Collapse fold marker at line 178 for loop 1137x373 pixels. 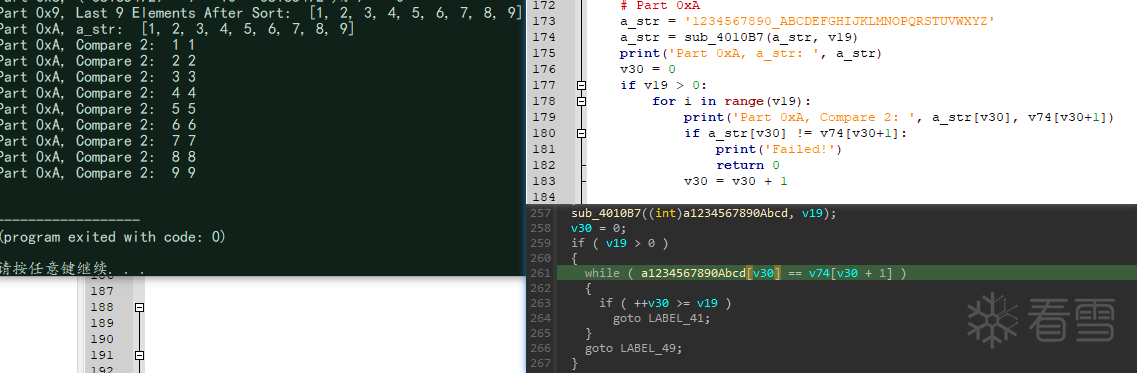click(581, 102)
